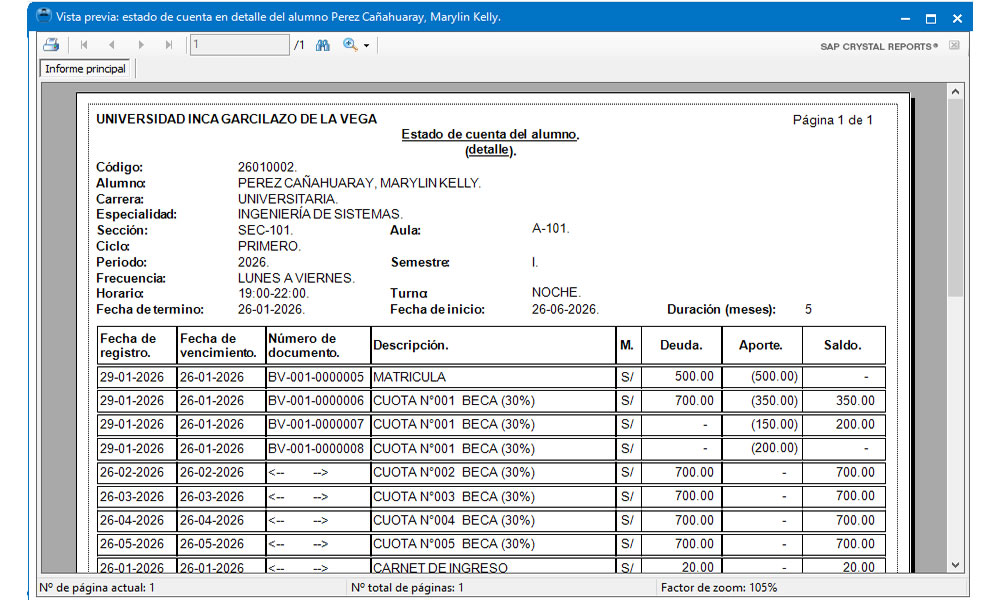Click the CUOTA N°002 BECA (30%) cell
The image size is (1000, 600).
point(493,472)
